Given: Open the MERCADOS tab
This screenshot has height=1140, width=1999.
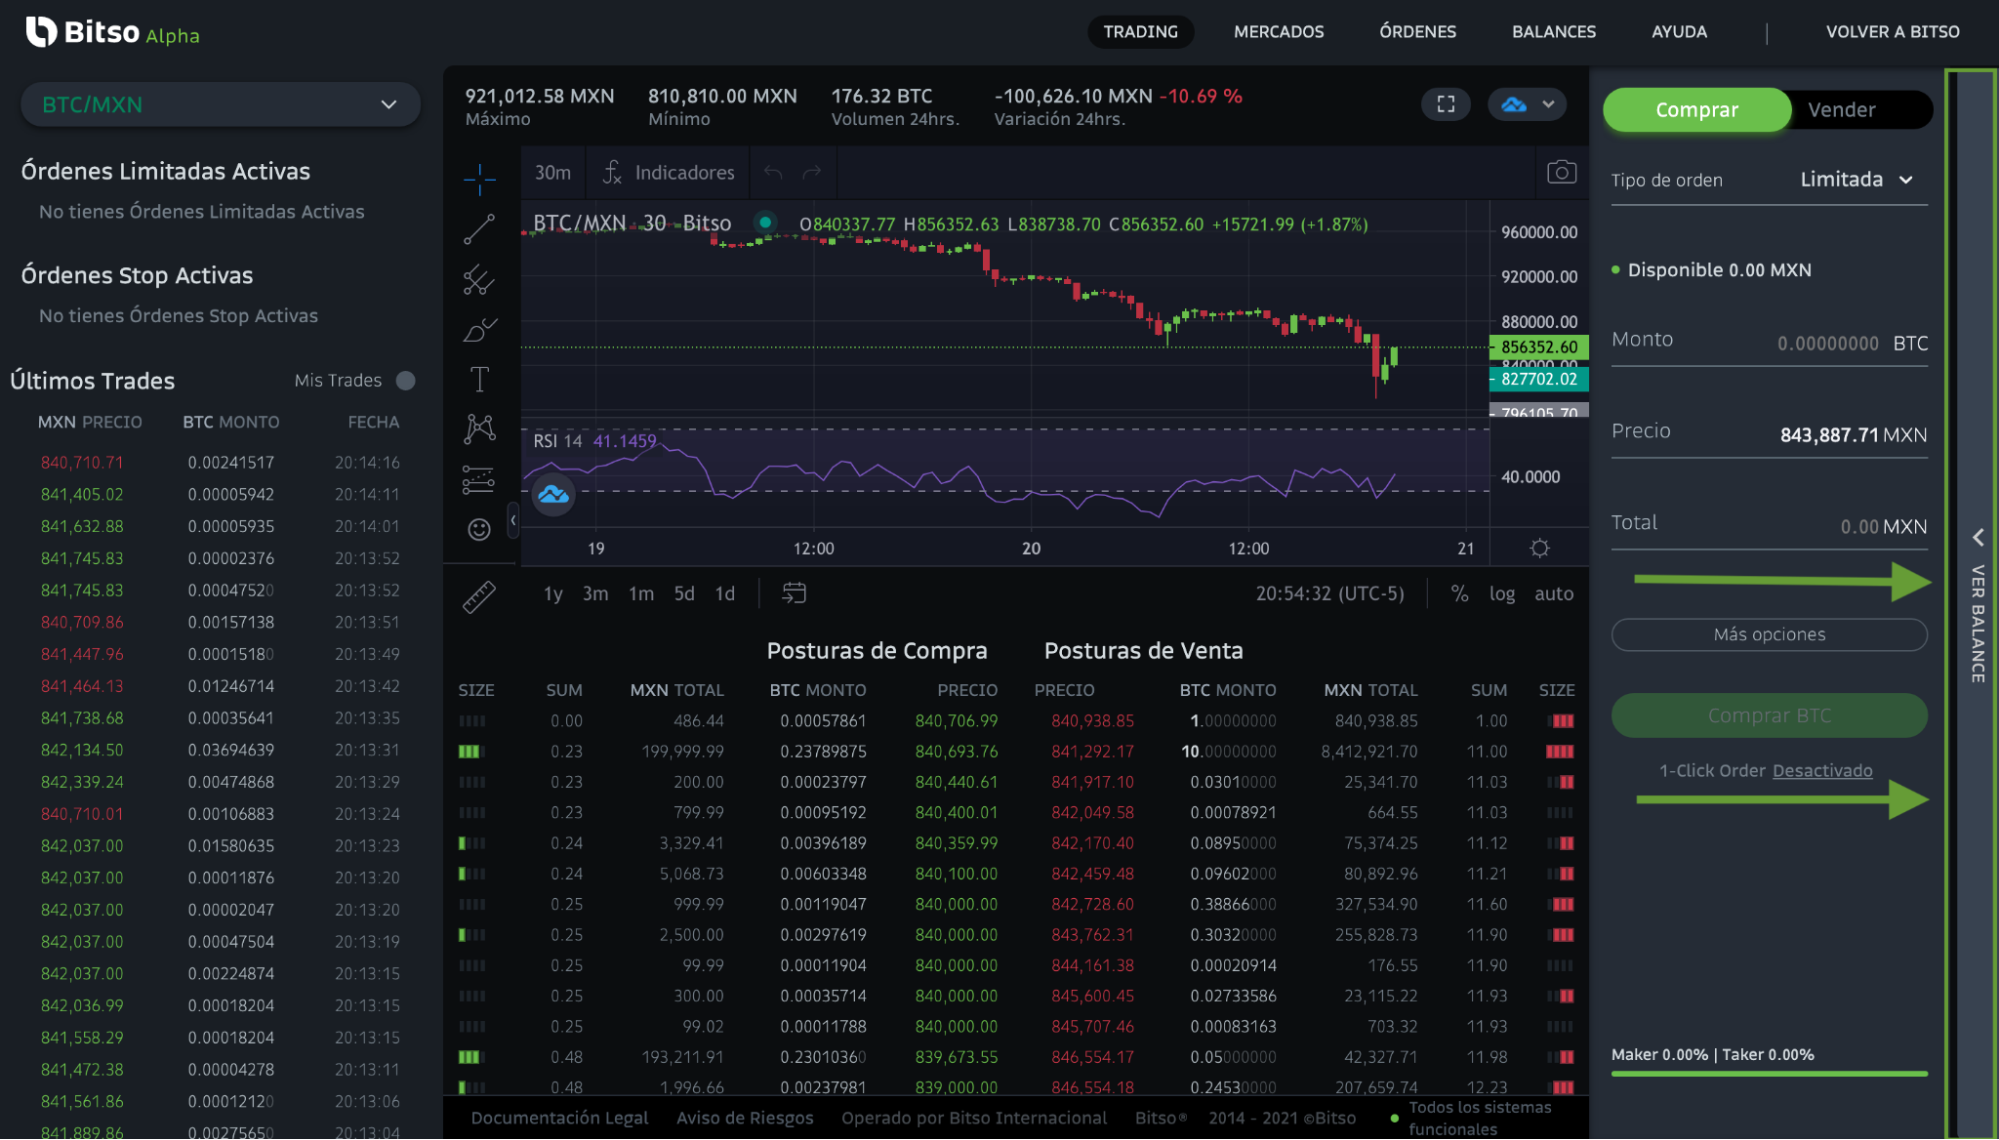Looking at the screenshot, I should [x=1278, y=31].
